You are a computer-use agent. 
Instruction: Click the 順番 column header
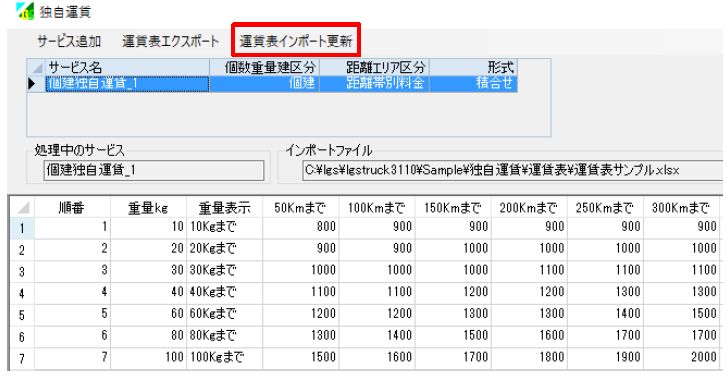[x=72, y=207]
